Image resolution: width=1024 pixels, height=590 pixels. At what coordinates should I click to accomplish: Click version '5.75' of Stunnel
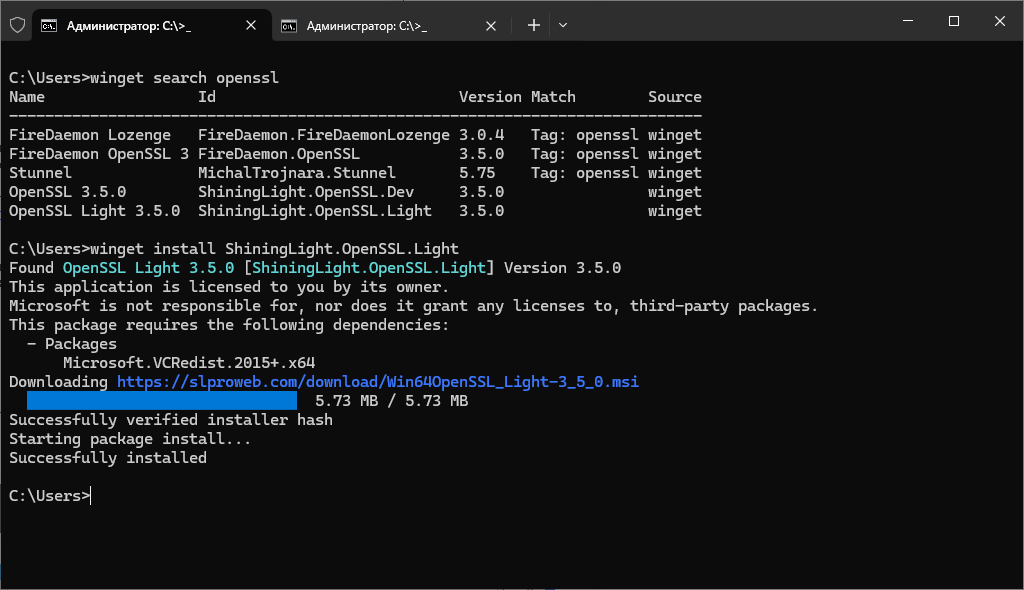(477, 173)
